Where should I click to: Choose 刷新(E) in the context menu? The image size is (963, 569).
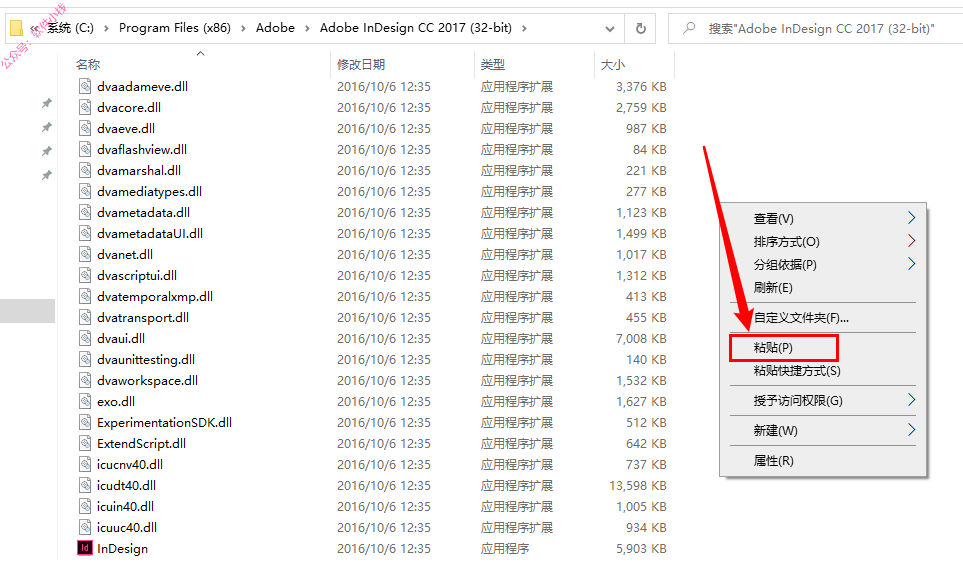[x=823, y=288]
